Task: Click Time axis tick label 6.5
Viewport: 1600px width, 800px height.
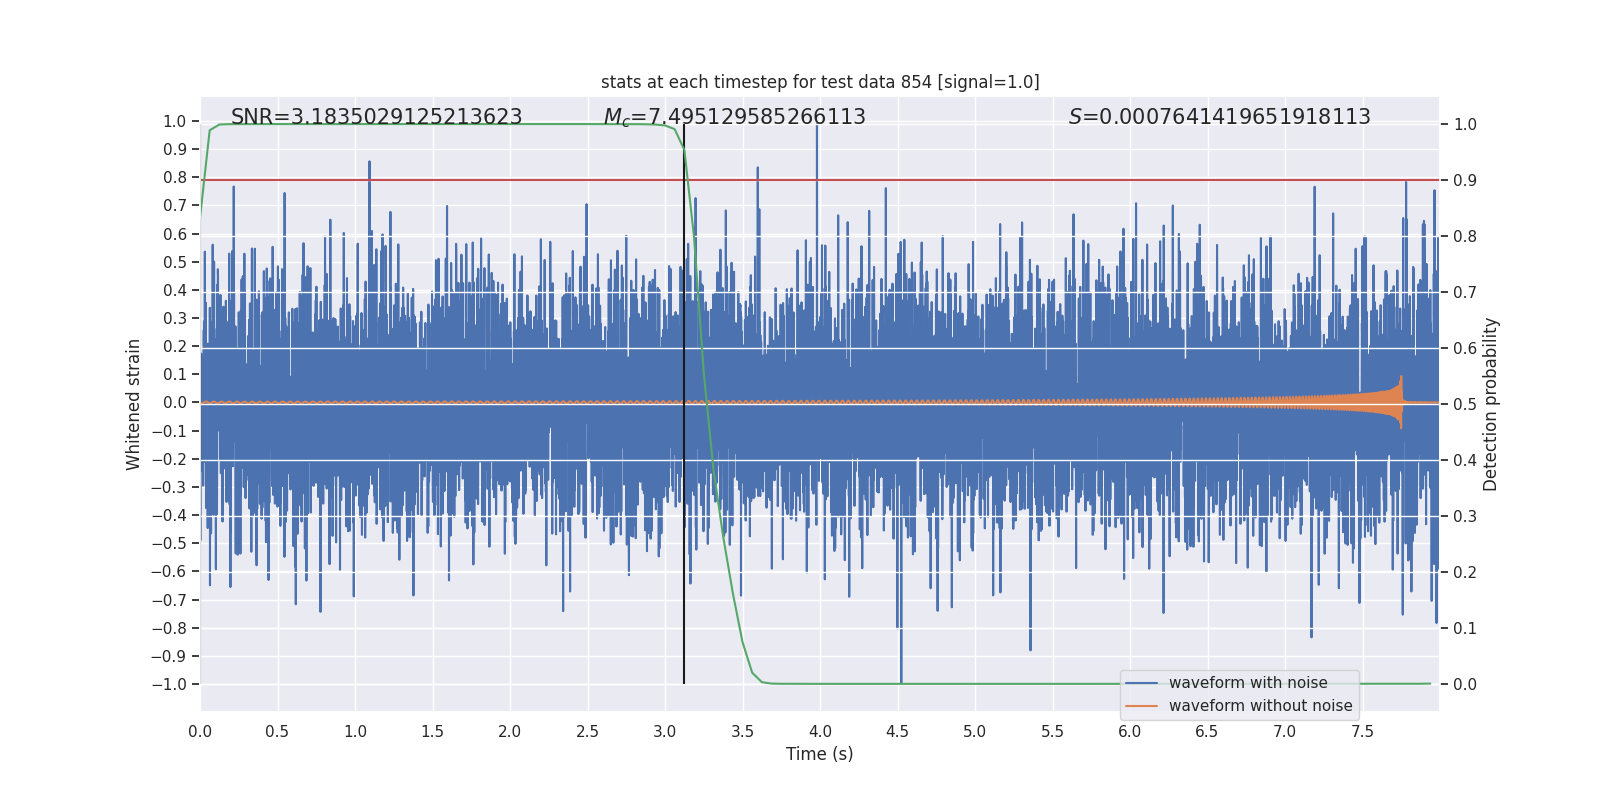Action: click(x=1207, y=731)
